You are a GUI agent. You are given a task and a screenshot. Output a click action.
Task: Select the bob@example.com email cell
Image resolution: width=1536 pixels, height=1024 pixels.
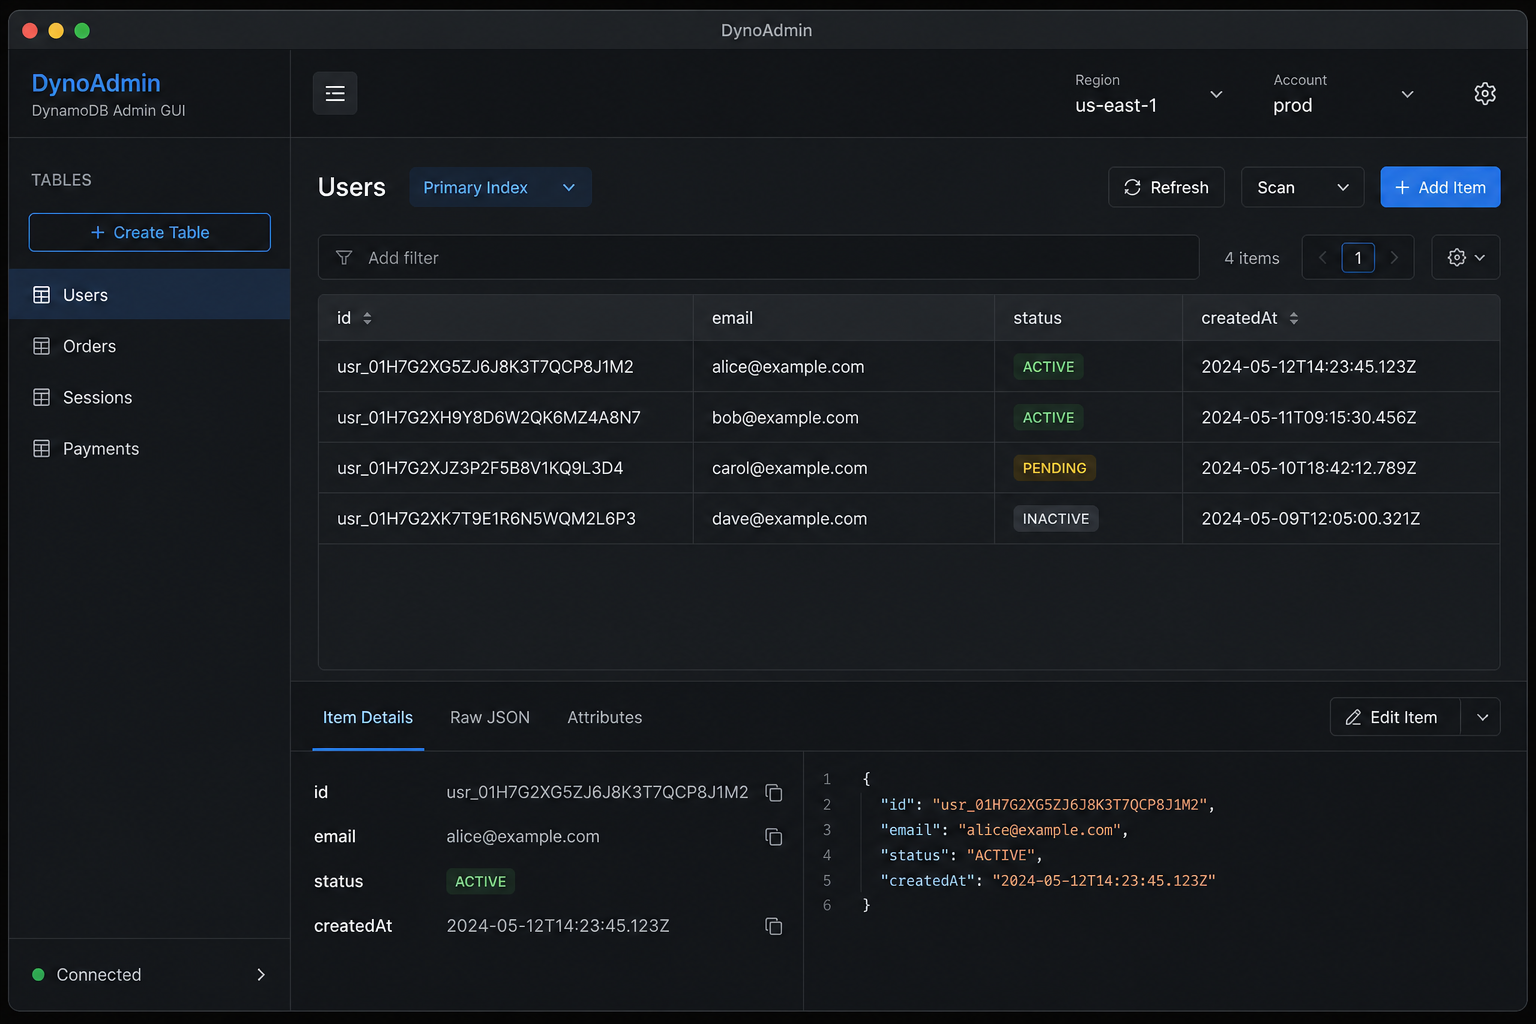[844, 418]
